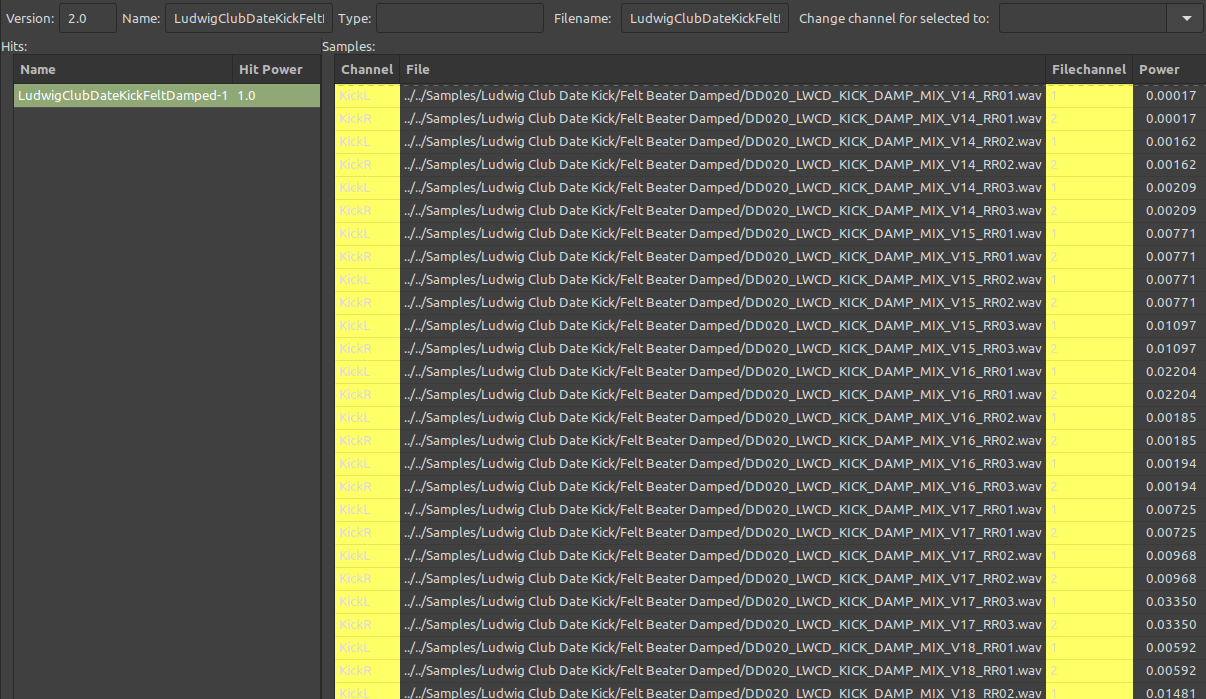This screenshot has width=1206, height=699.
Task: Click the KickR channel cell of V16_RR03.wav
Action: [367, 487]
